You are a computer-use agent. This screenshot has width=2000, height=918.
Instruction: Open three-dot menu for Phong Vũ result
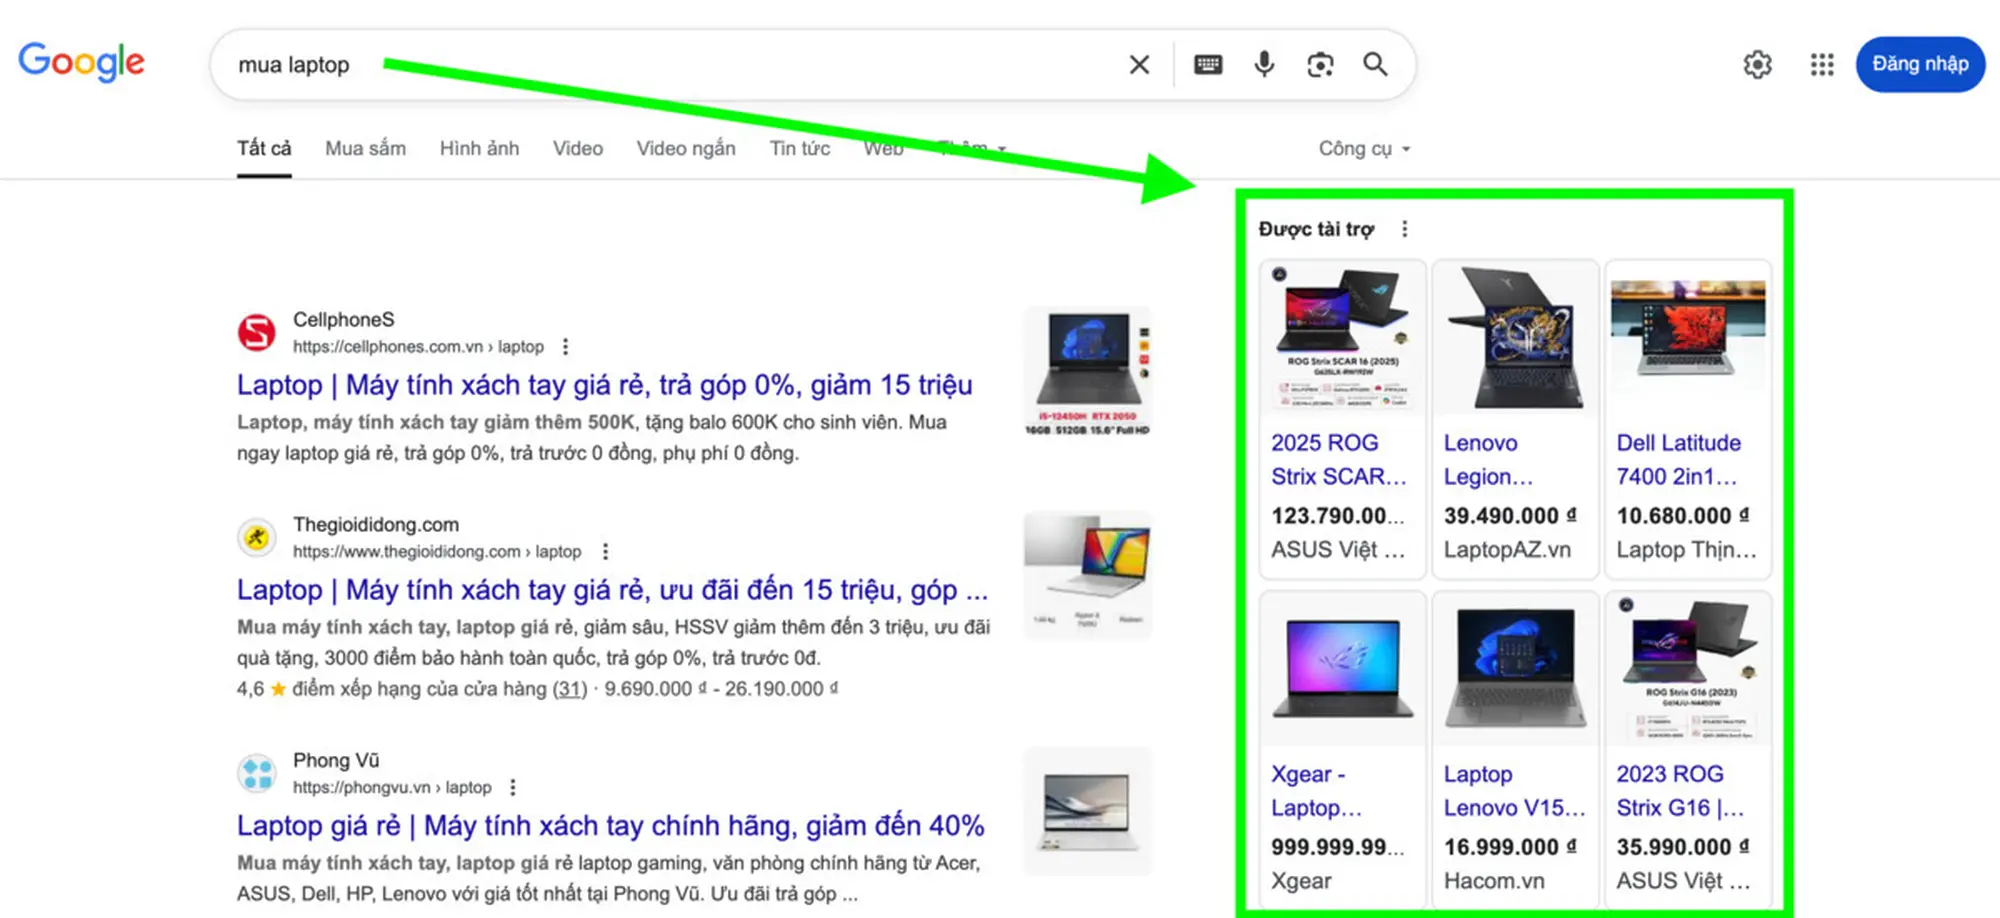coord(513,788)
